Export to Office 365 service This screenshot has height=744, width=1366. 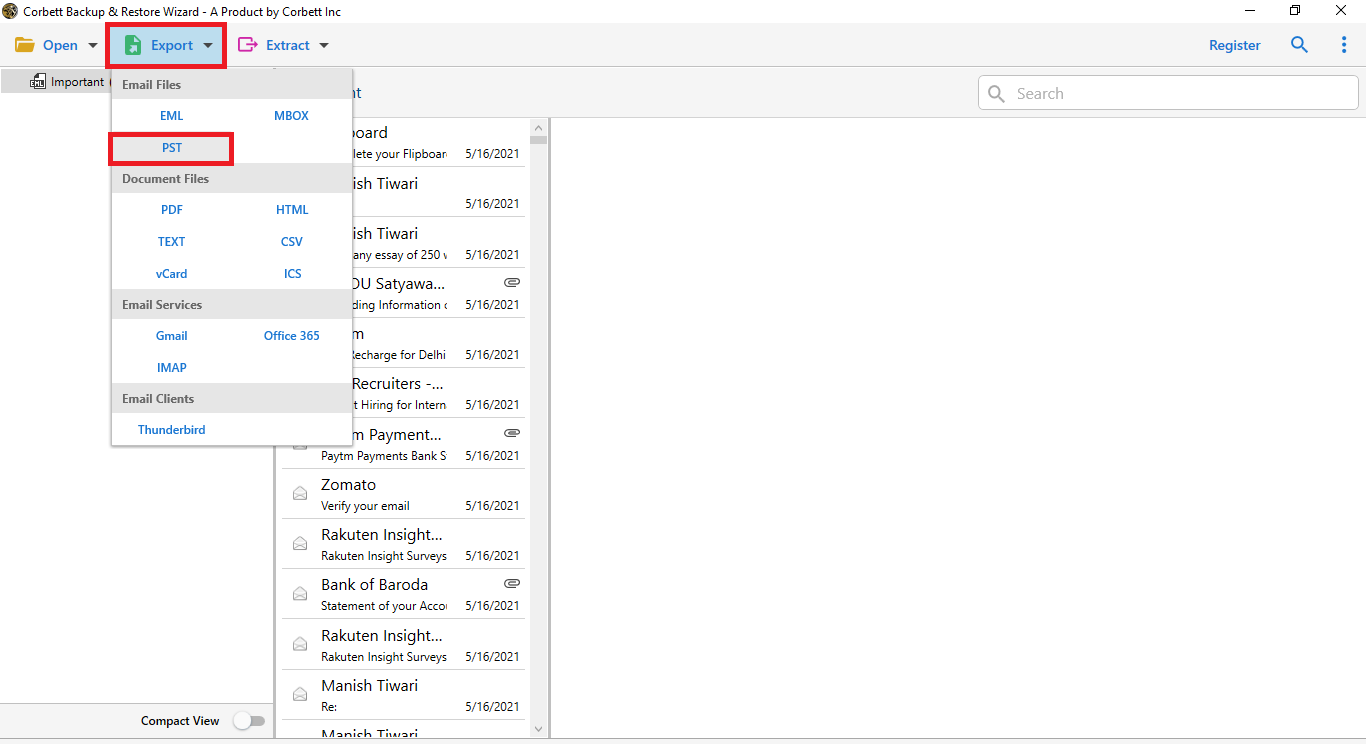[x=292, y=336]
